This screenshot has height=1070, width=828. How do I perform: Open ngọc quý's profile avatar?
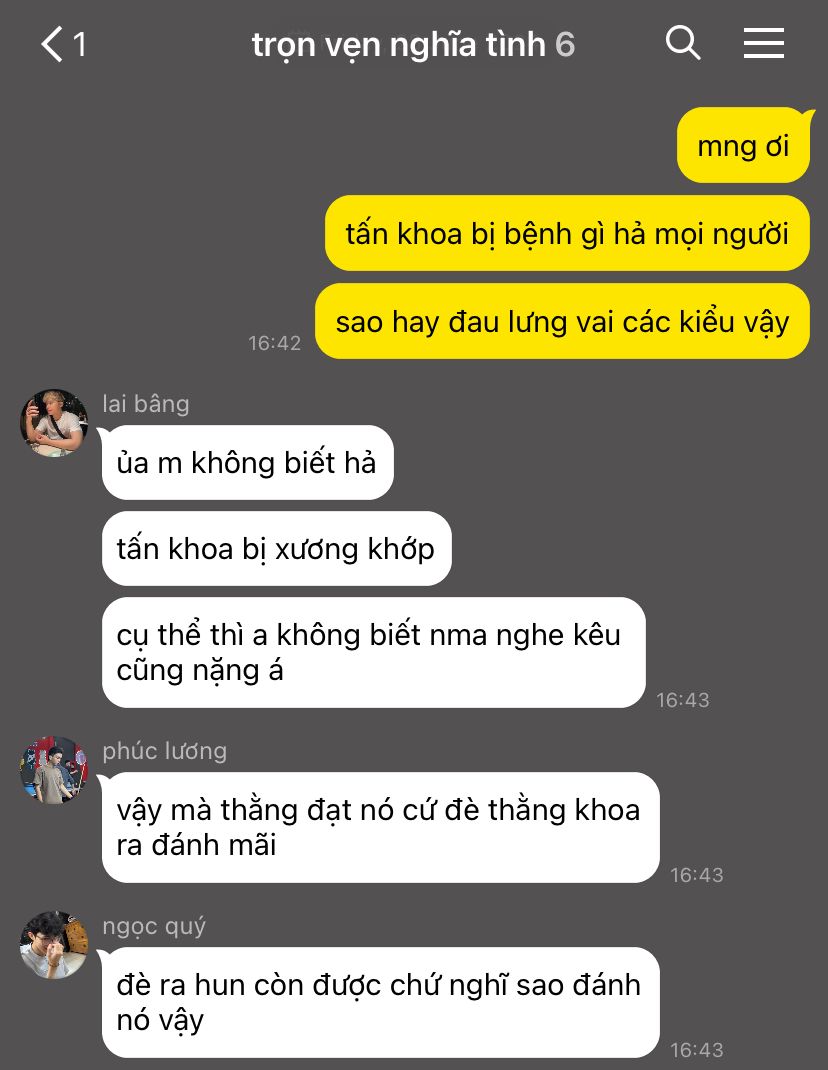click(54, 945)
